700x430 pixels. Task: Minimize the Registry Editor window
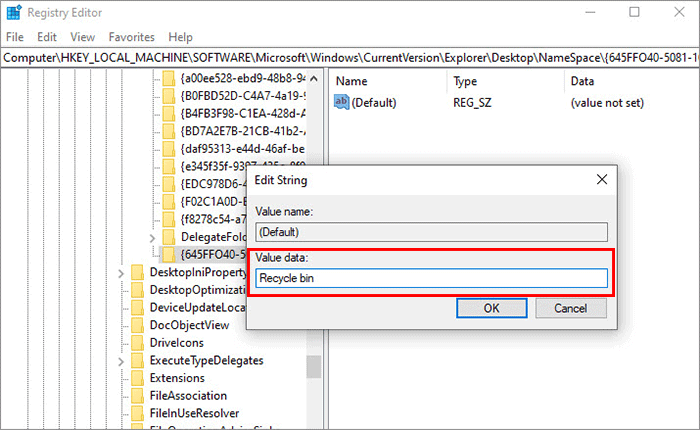point(590,13)
